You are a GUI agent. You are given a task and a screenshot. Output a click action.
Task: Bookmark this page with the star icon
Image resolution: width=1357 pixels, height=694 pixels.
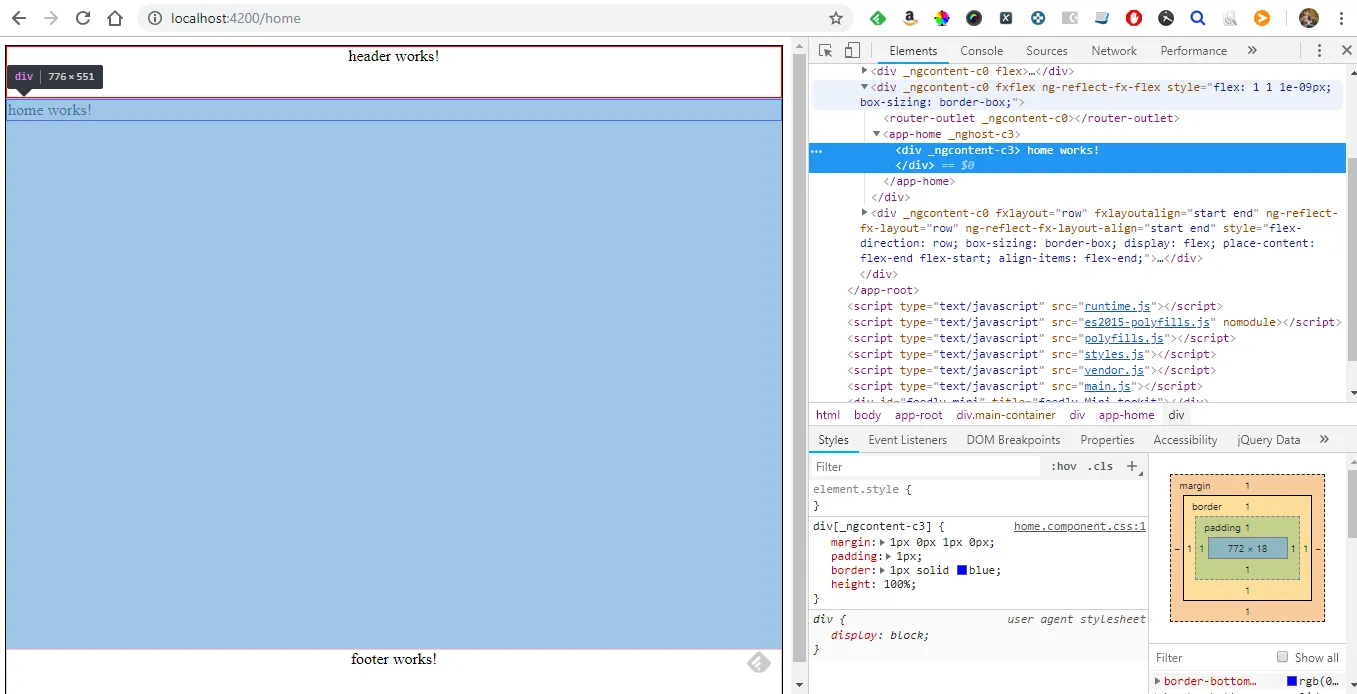pyautogui.click(x=836, y=18)
